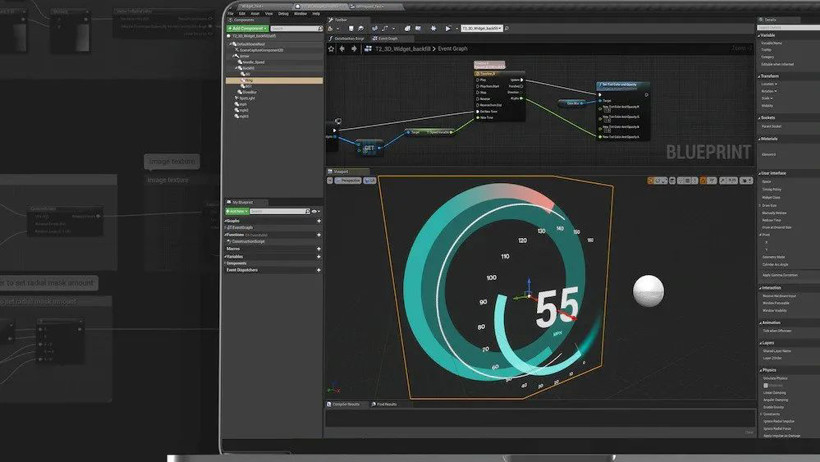Open the Asset menu
This screenshot has height=462, width=820.
click(x=255, y=14)
